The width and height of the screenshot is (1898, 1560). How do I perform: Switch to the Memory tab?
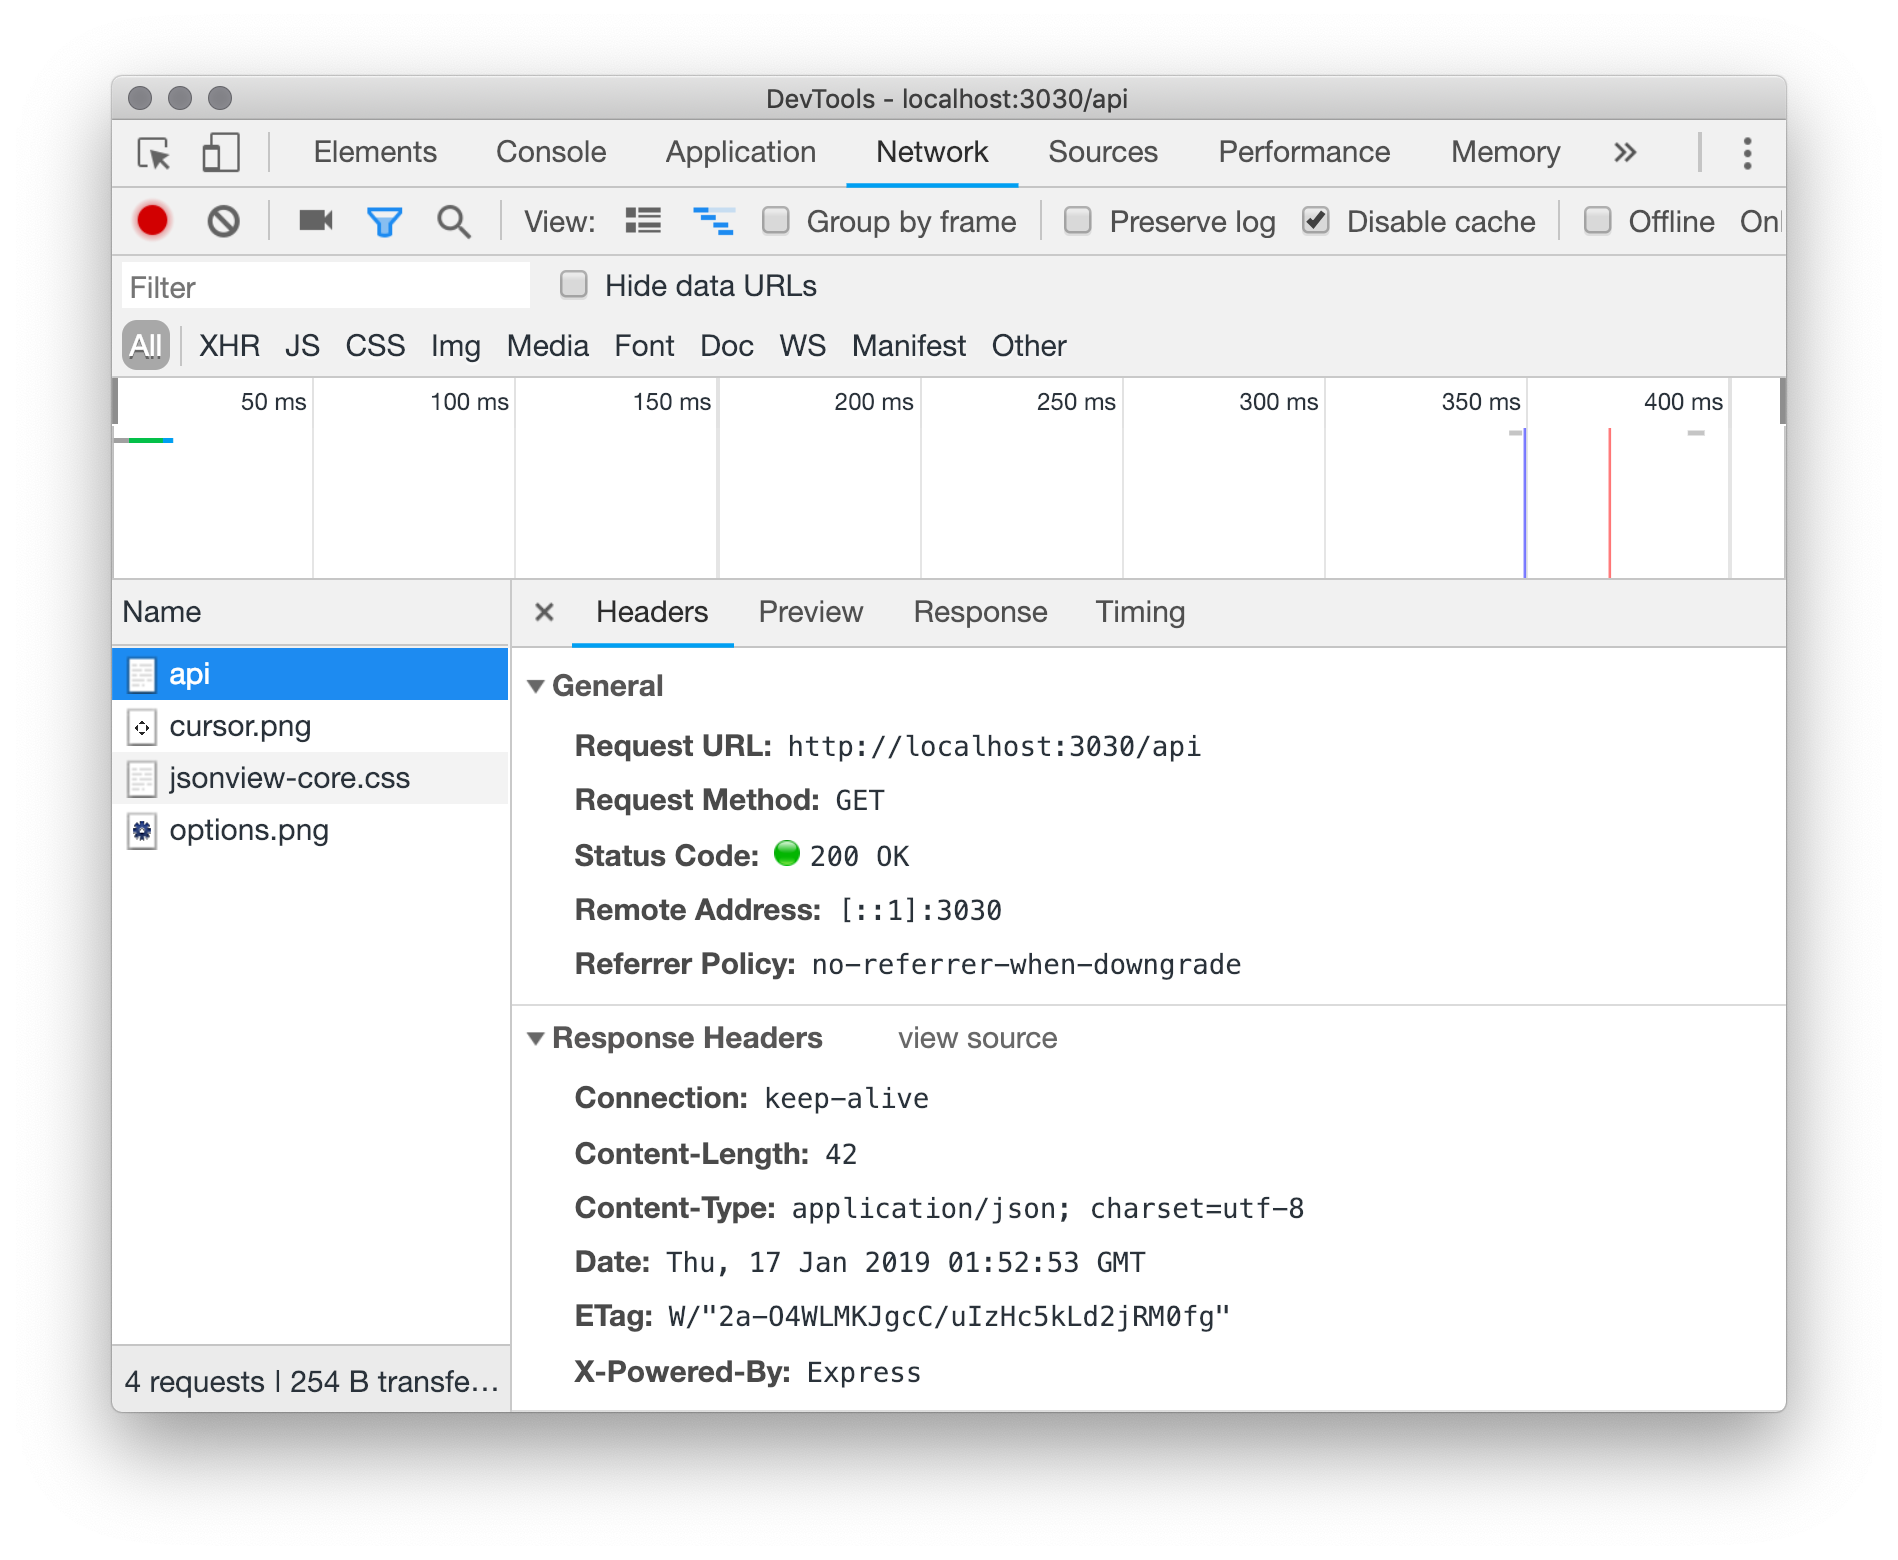pyautogui.click(x=1505, y=152)
